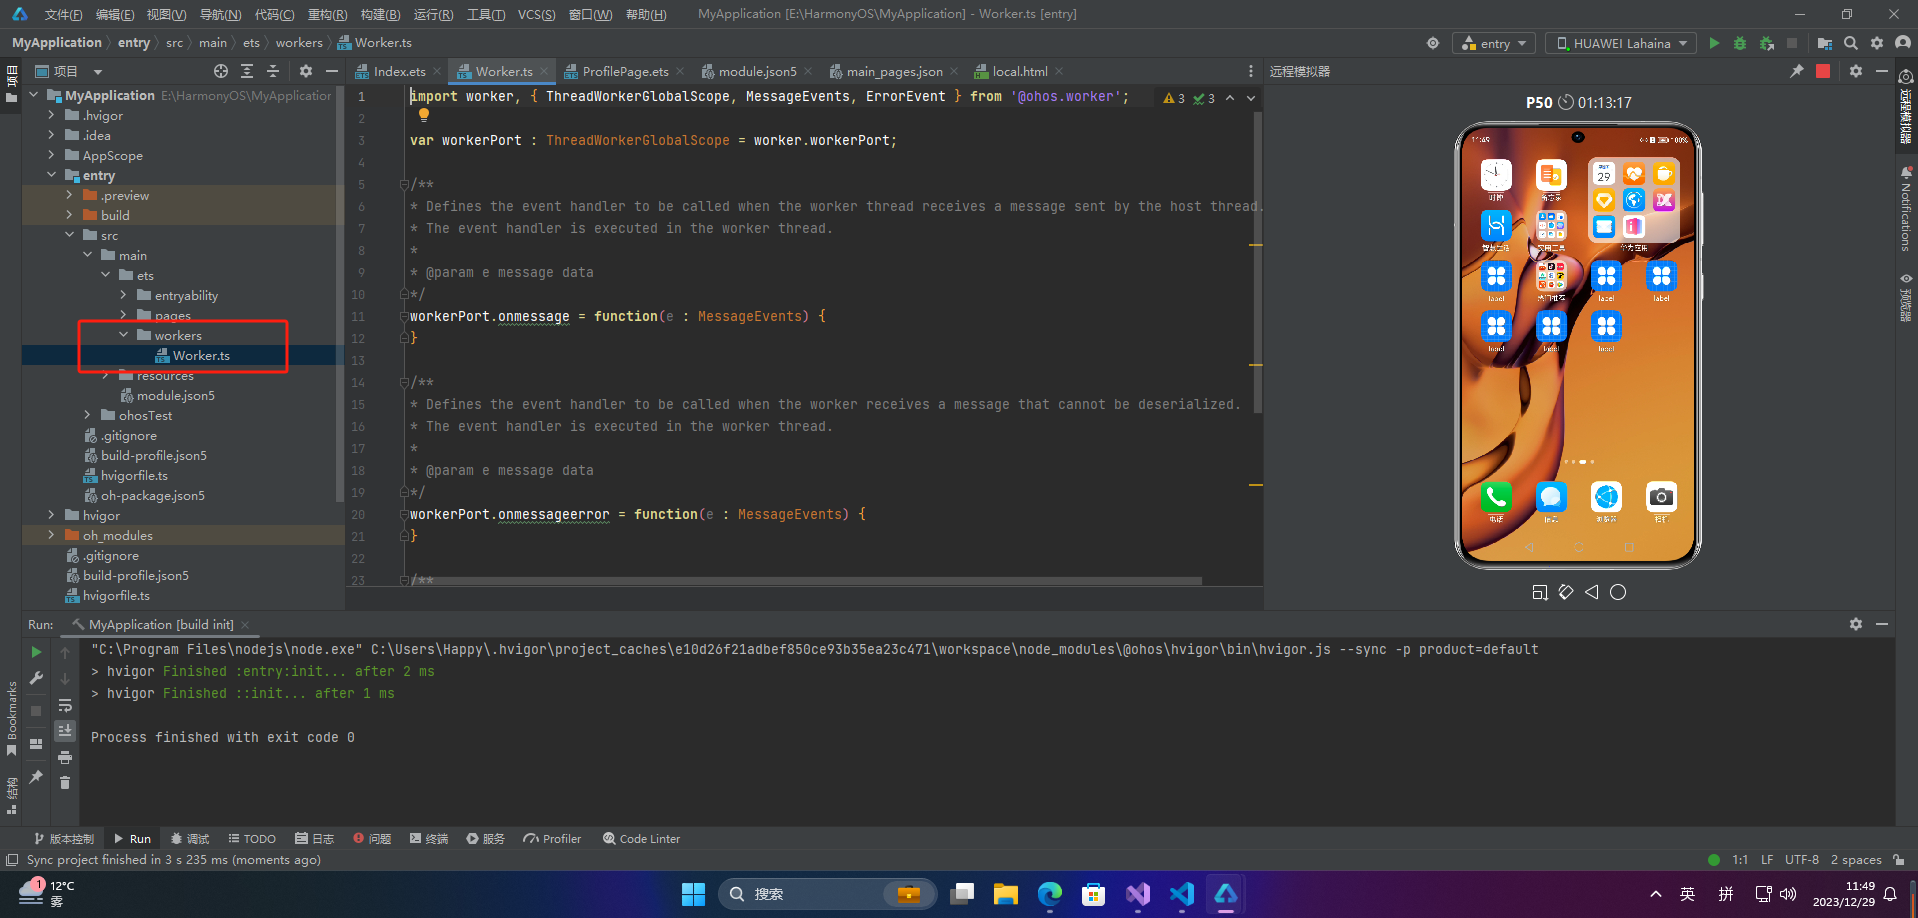The image size is (1918, 918).
Task: Switch to ProfilePage.ets editor tab
Action: pos(625,71)
